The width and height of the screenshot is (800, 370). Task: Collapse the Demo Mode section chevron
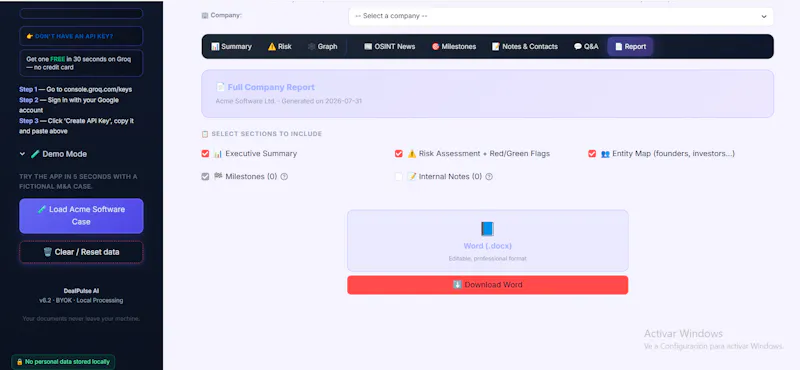tap(22, 154)
